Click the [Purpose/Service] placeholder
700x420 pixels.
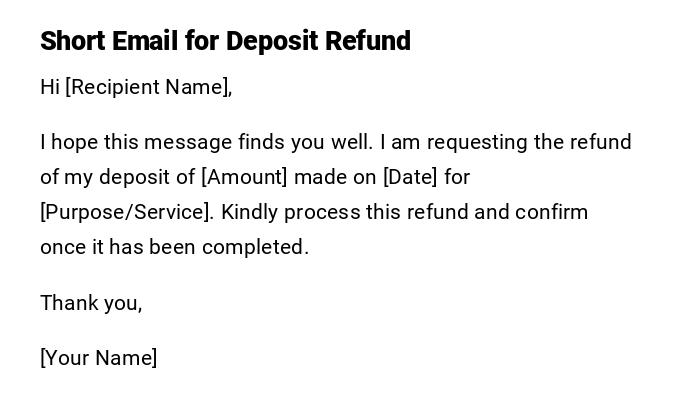[126, 212]
